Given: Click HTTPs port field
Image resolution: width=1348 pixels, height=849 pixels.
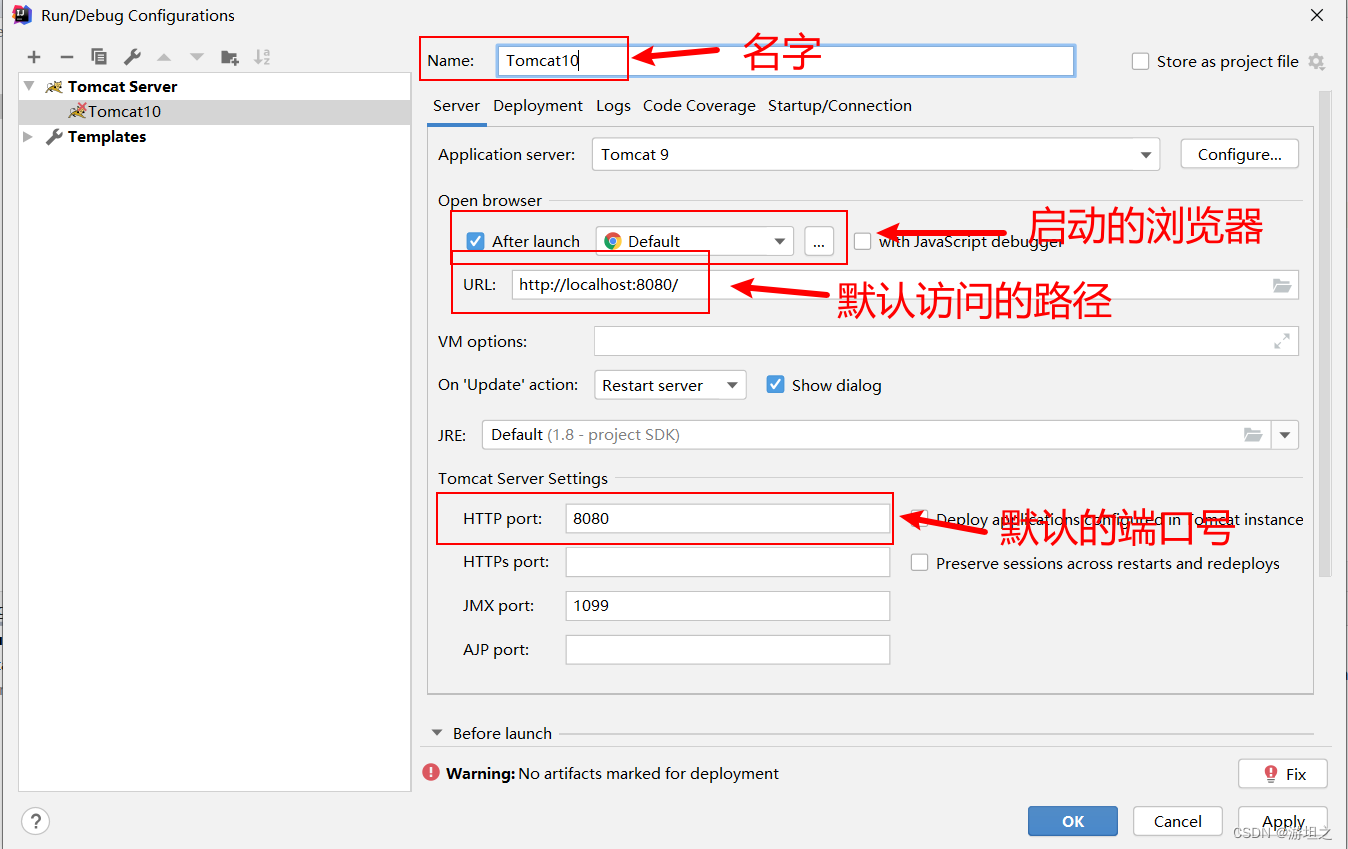Looking at the screenshot, I should [728, 562].
